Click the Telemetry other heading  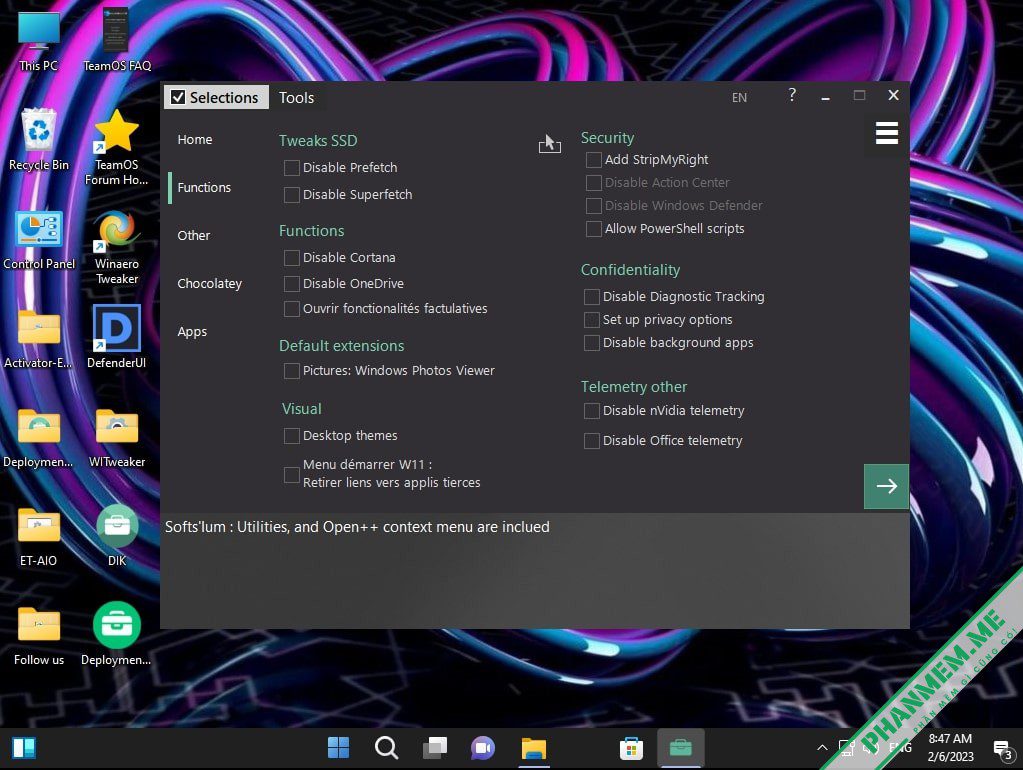[634, 386]
